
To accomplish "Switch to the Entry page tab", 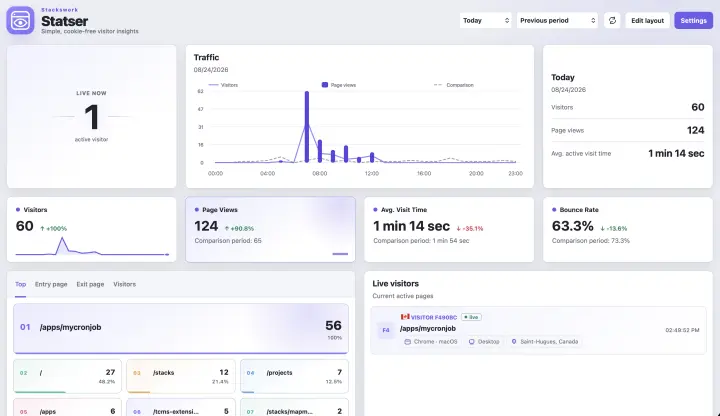I will (51, 284).
